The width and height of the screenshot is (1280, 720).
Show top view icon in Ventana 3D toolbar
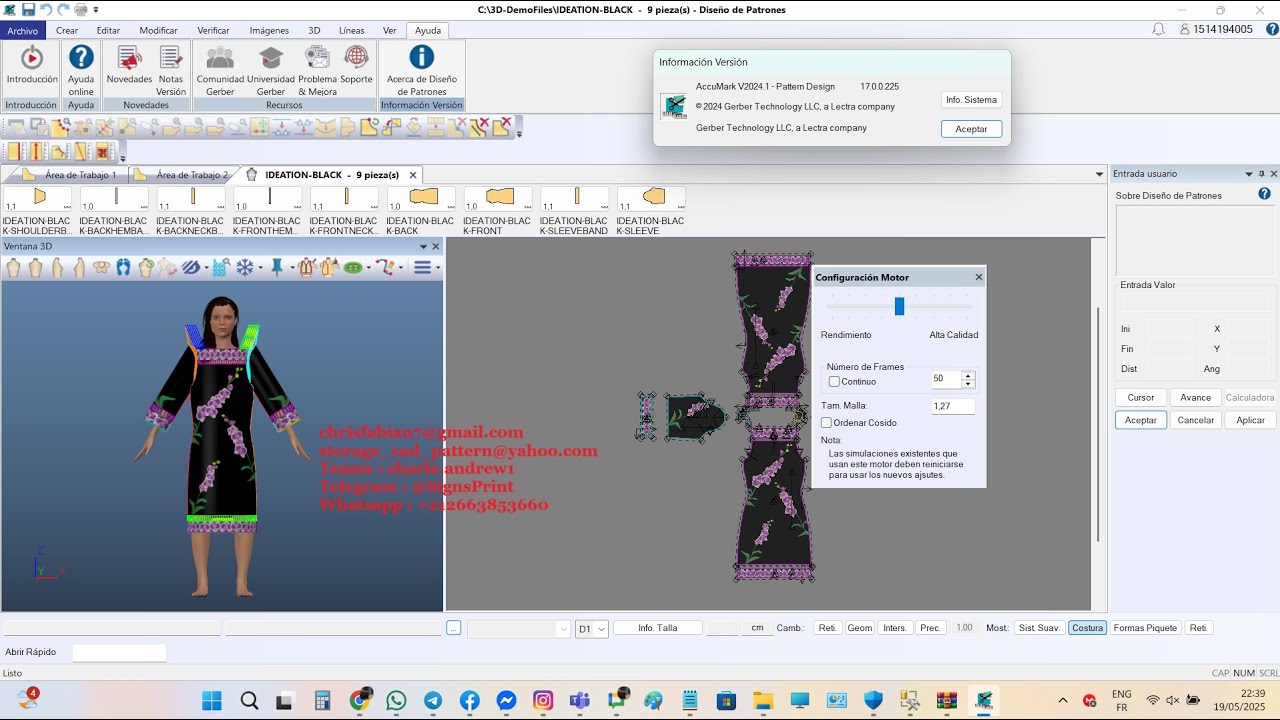tap(101, 268)
